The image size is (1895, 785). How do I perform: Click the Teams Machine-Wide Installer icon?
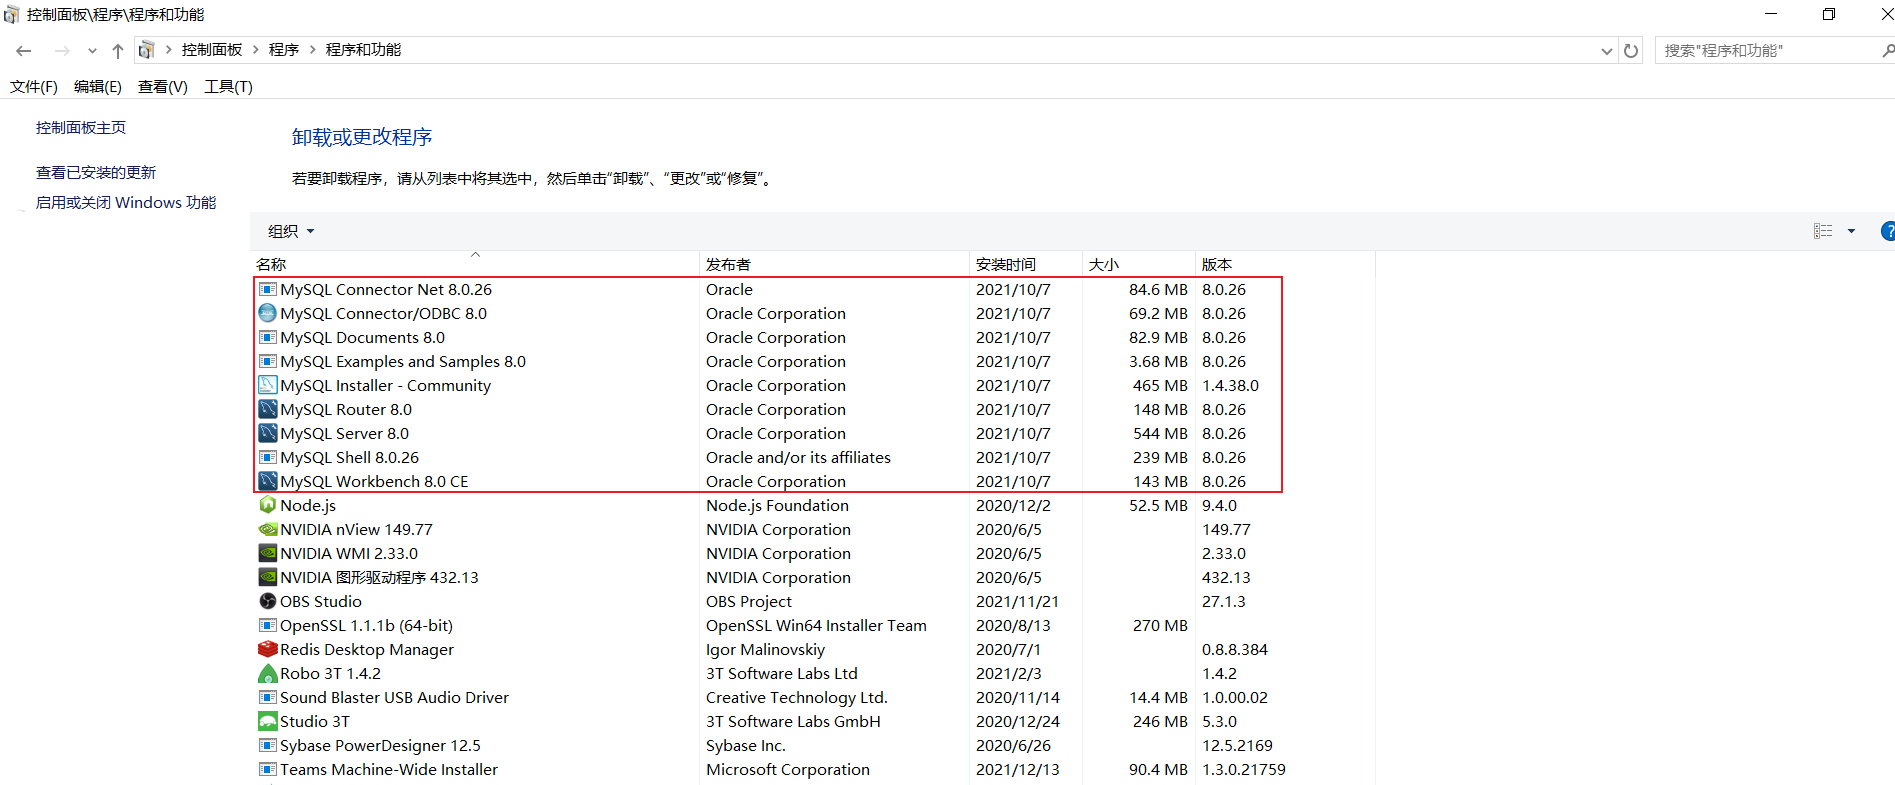[268, 769]
